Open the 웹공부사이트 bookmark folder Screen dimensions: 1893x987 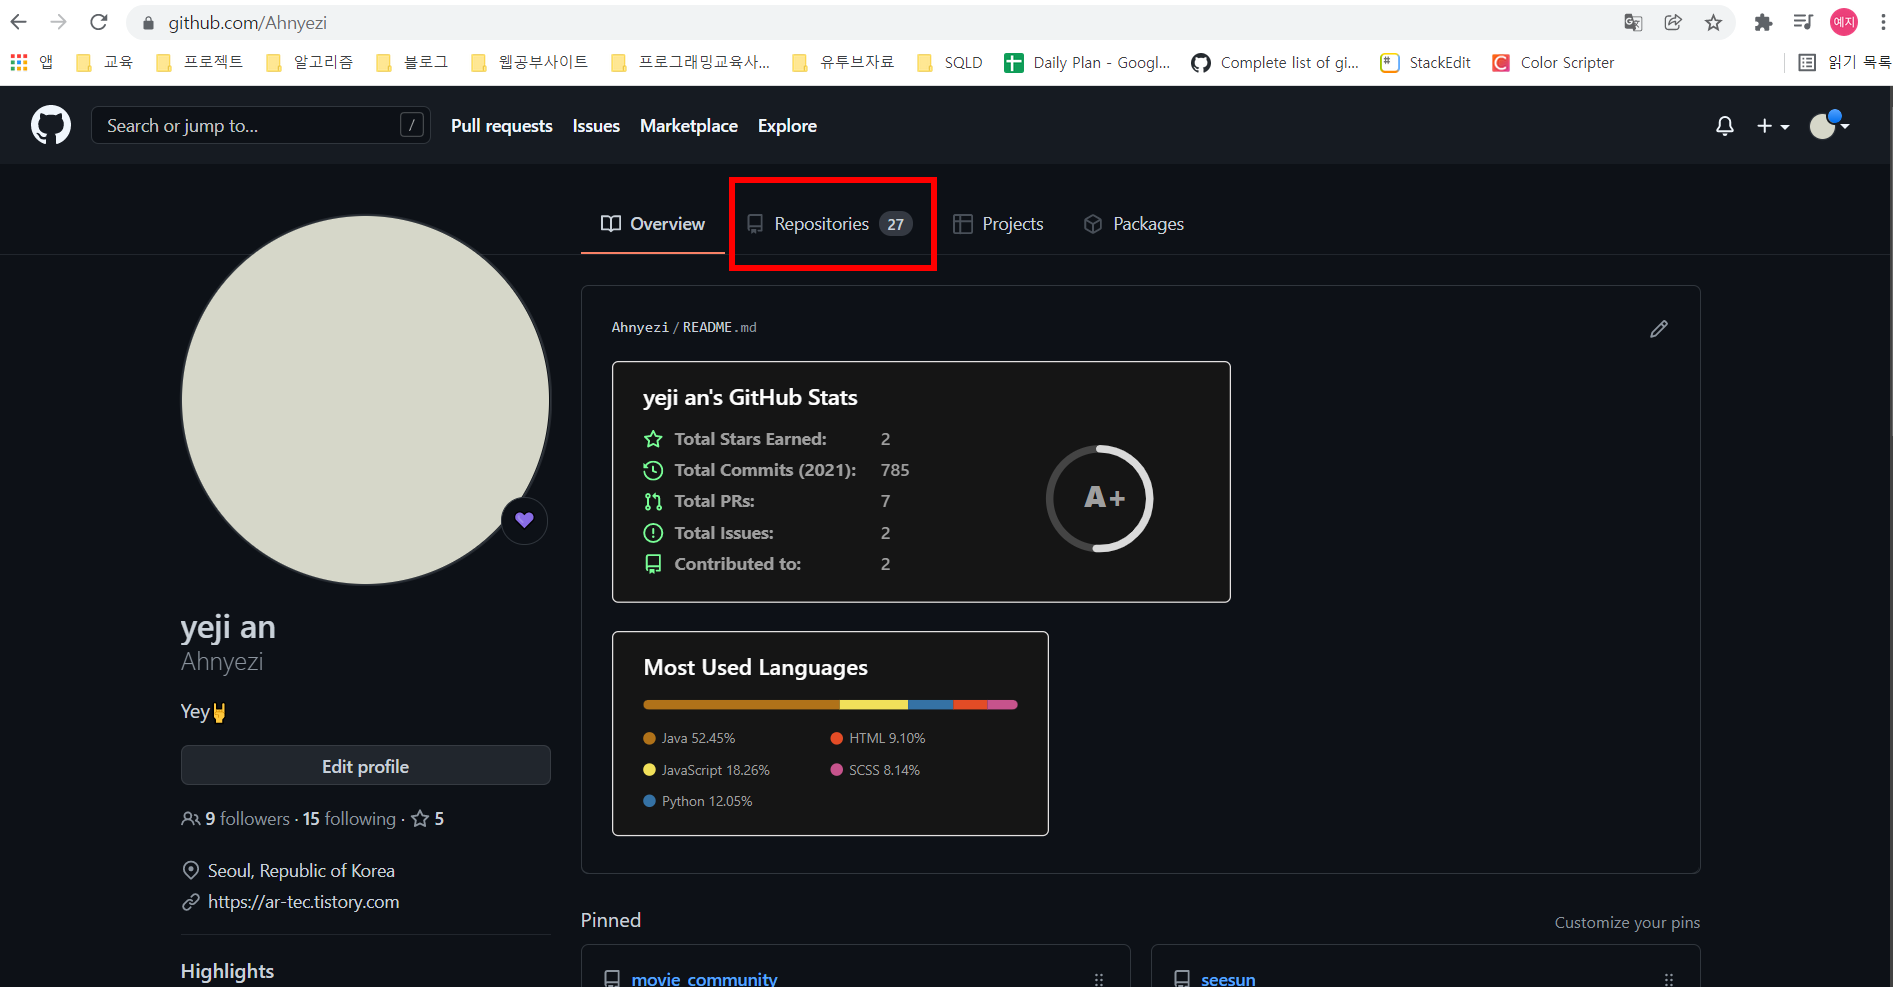[529, 62]
